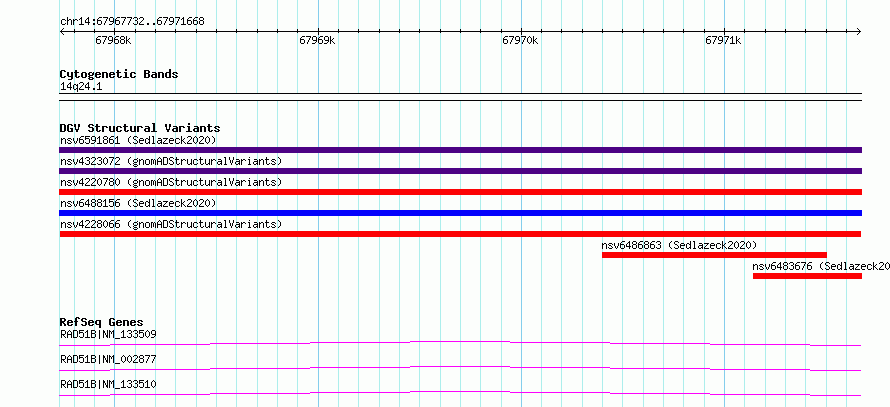Click the nsv4323072 (gnomADStructuralVariants) label
Viewport: 890px width, 407px height.
171,161
